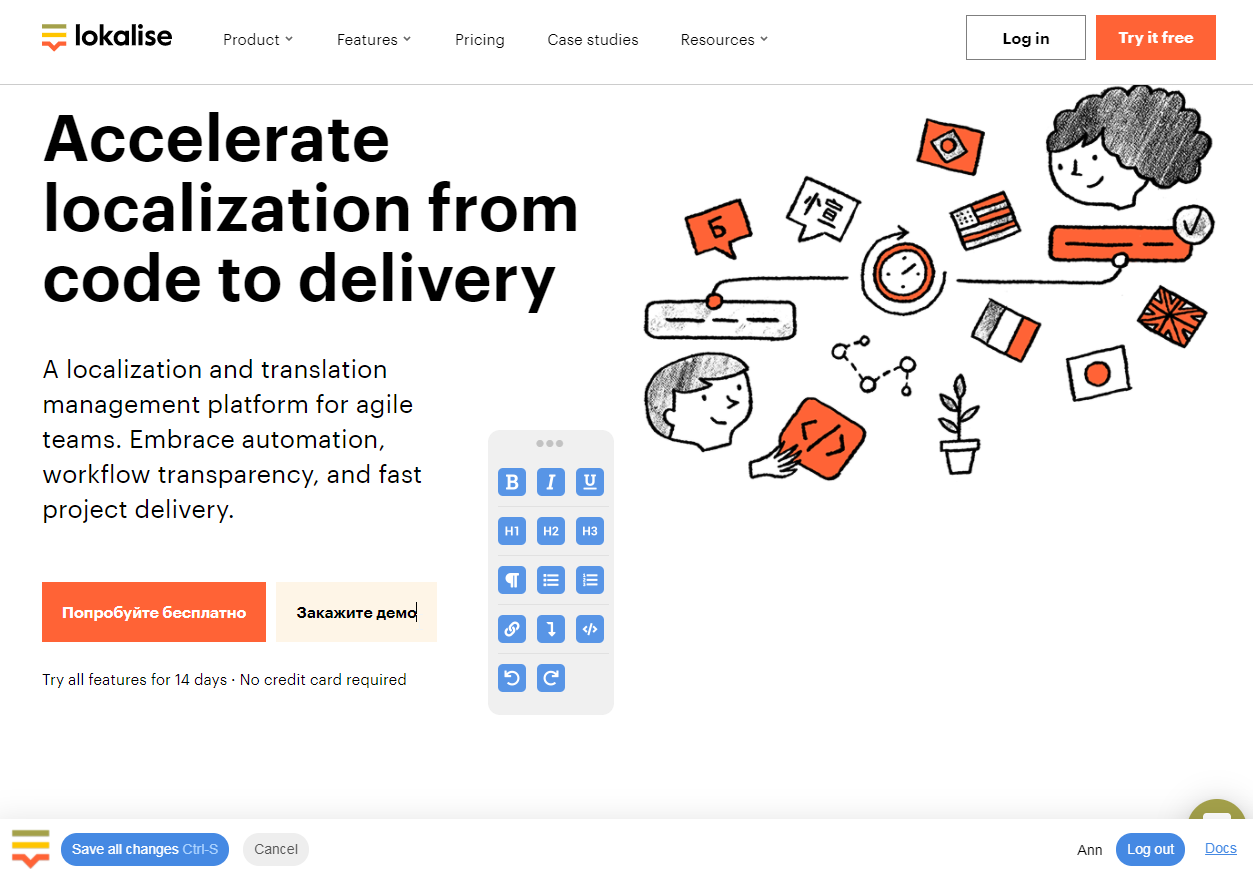Toggle bold formatting in the text editor

pyautogui.click(x=511, y=481)
